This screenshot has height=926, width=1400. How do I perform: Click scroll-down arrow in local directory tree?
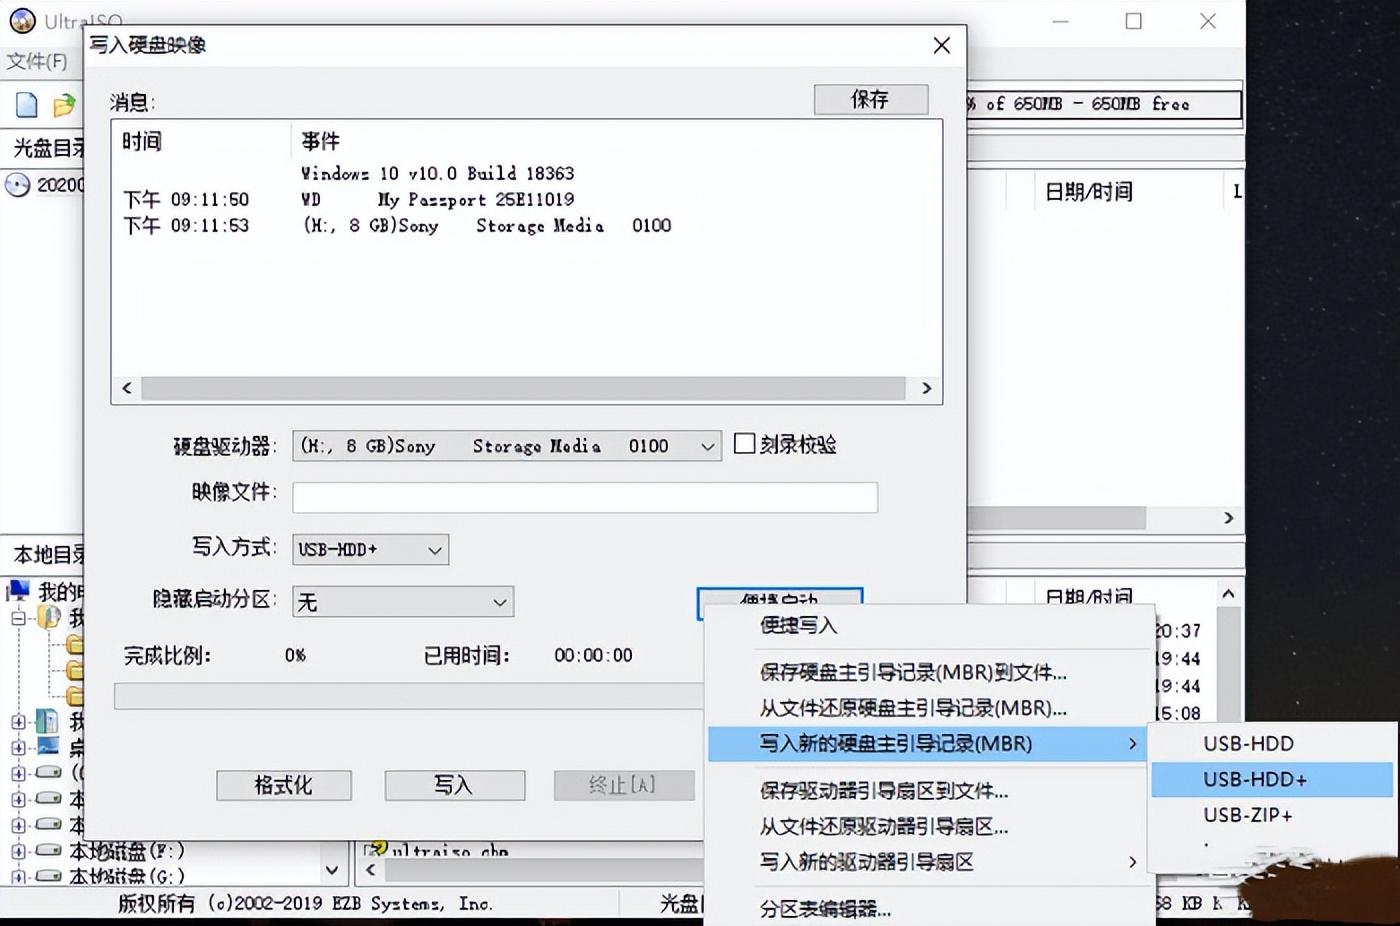point(333,871)
